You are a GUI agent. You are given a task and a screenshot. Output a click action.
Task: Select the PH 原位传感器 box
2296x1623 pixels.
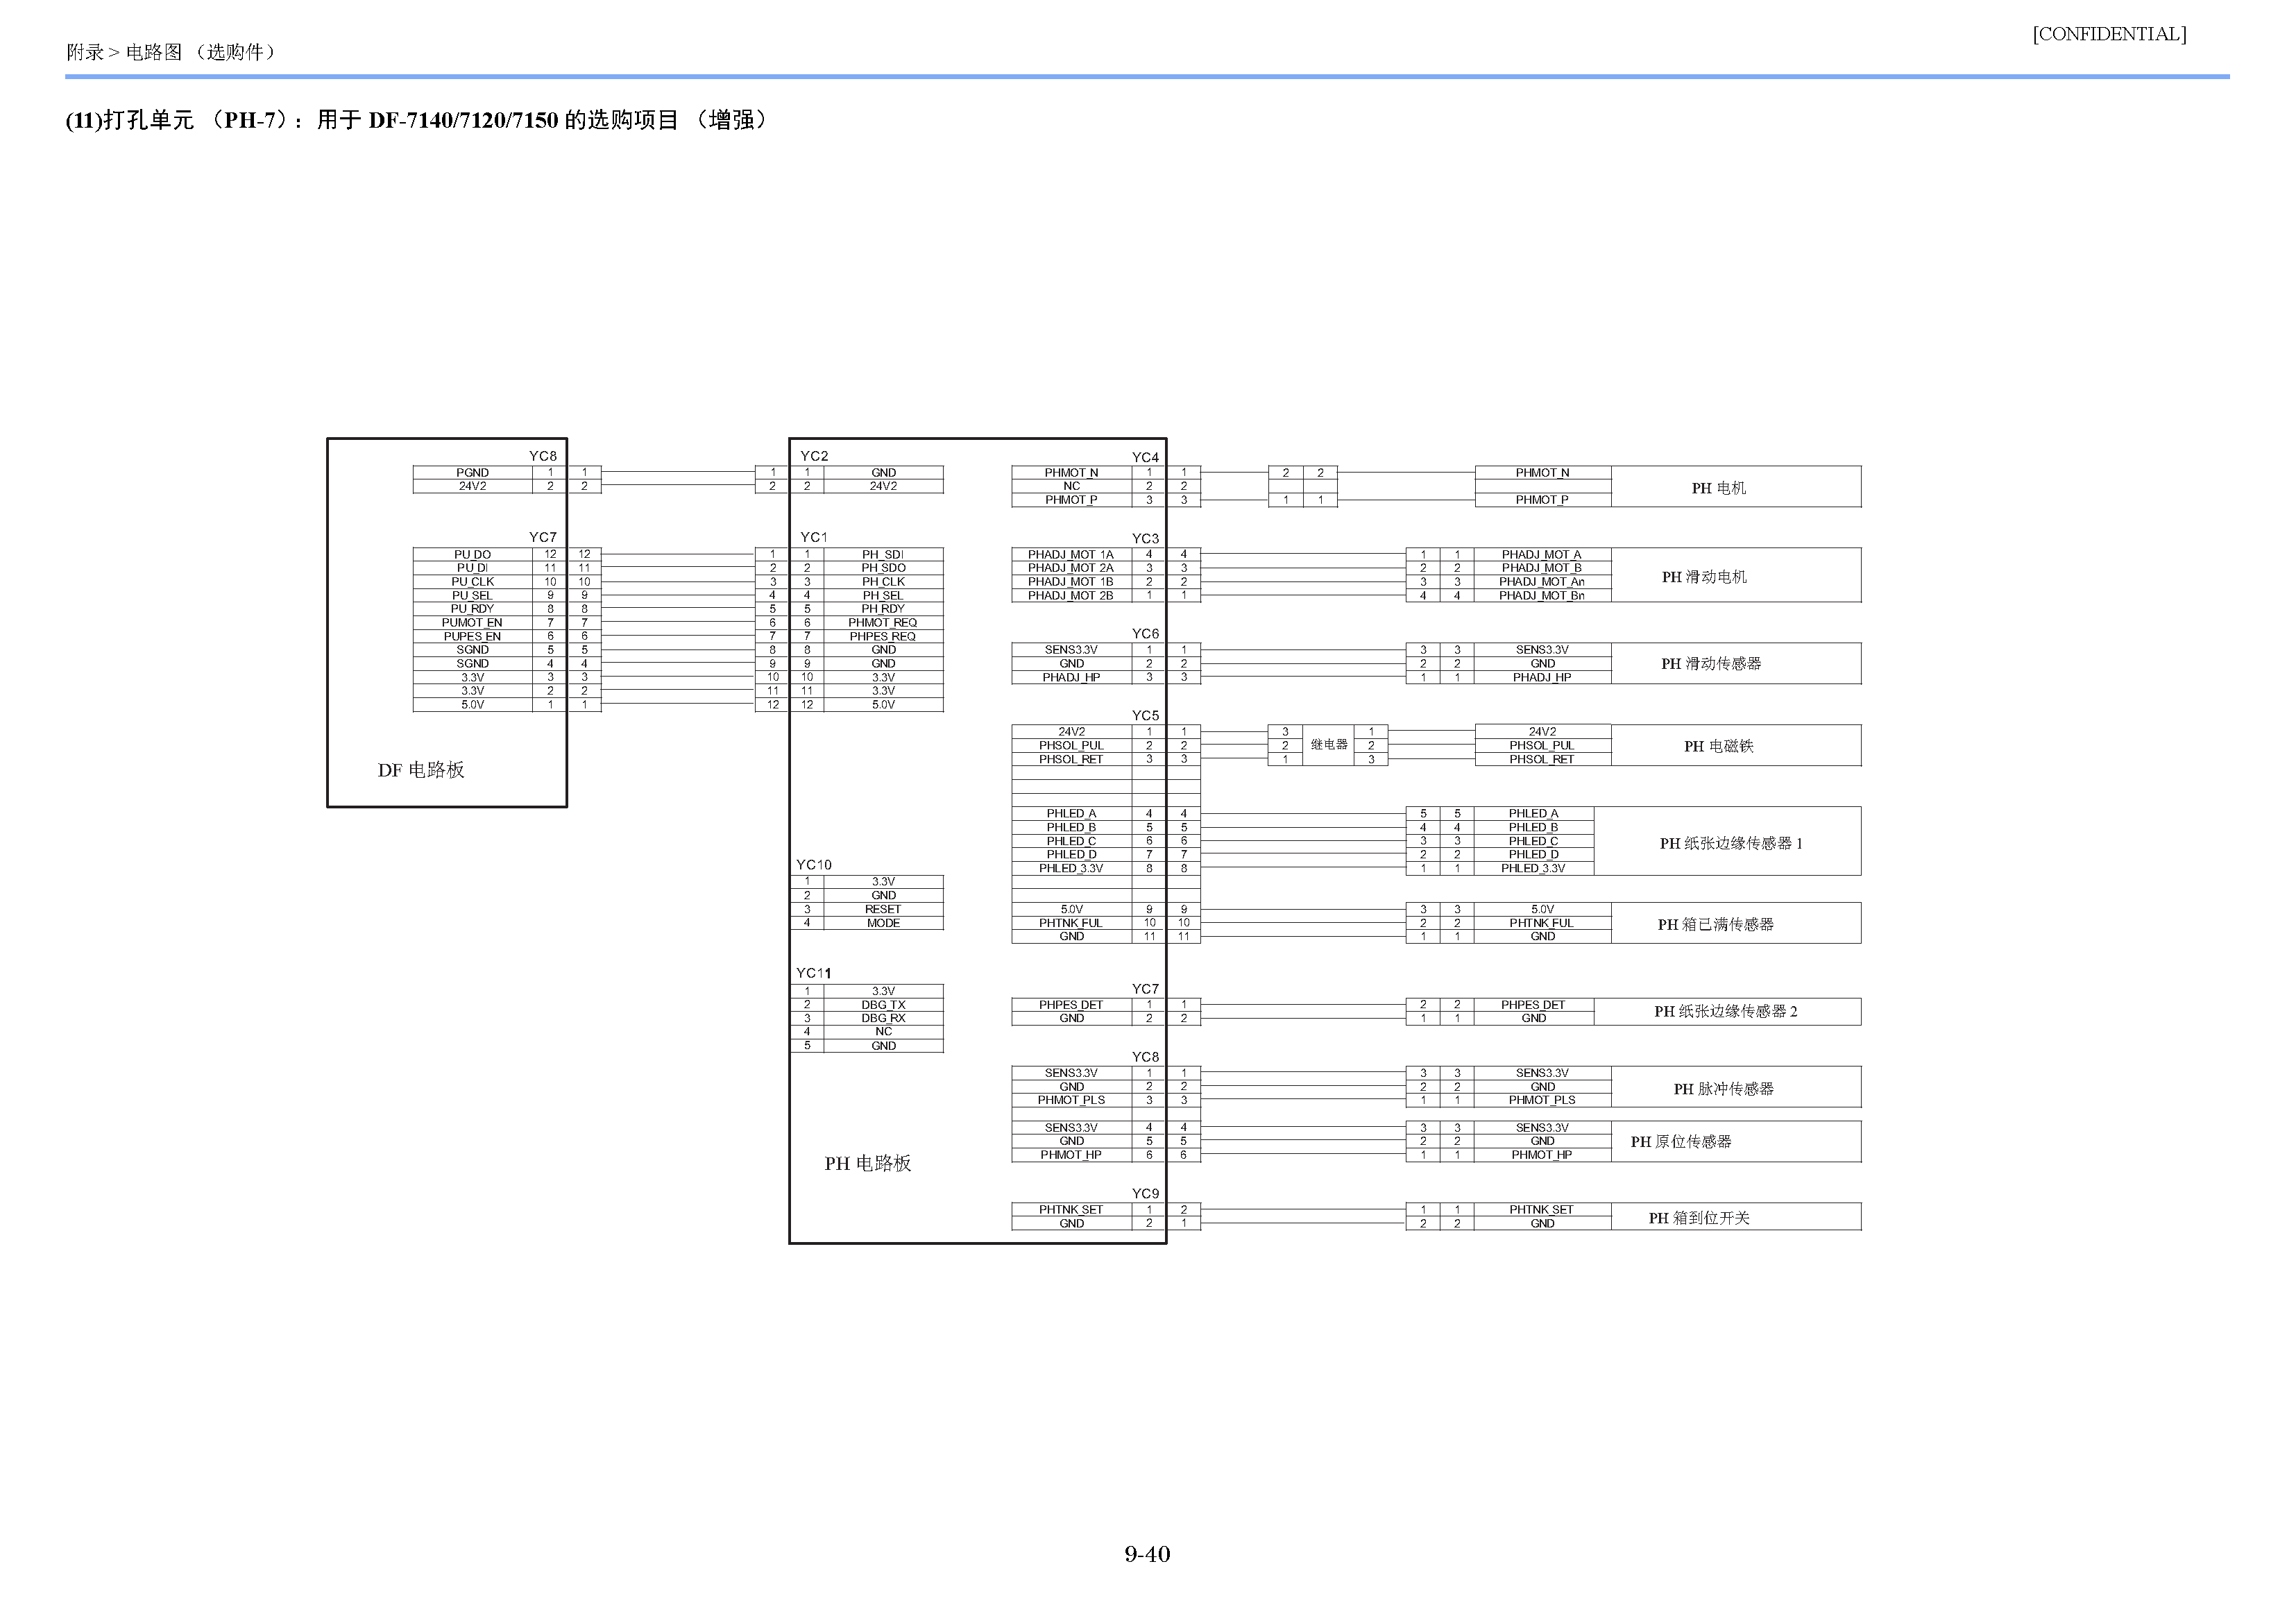1736,1141
